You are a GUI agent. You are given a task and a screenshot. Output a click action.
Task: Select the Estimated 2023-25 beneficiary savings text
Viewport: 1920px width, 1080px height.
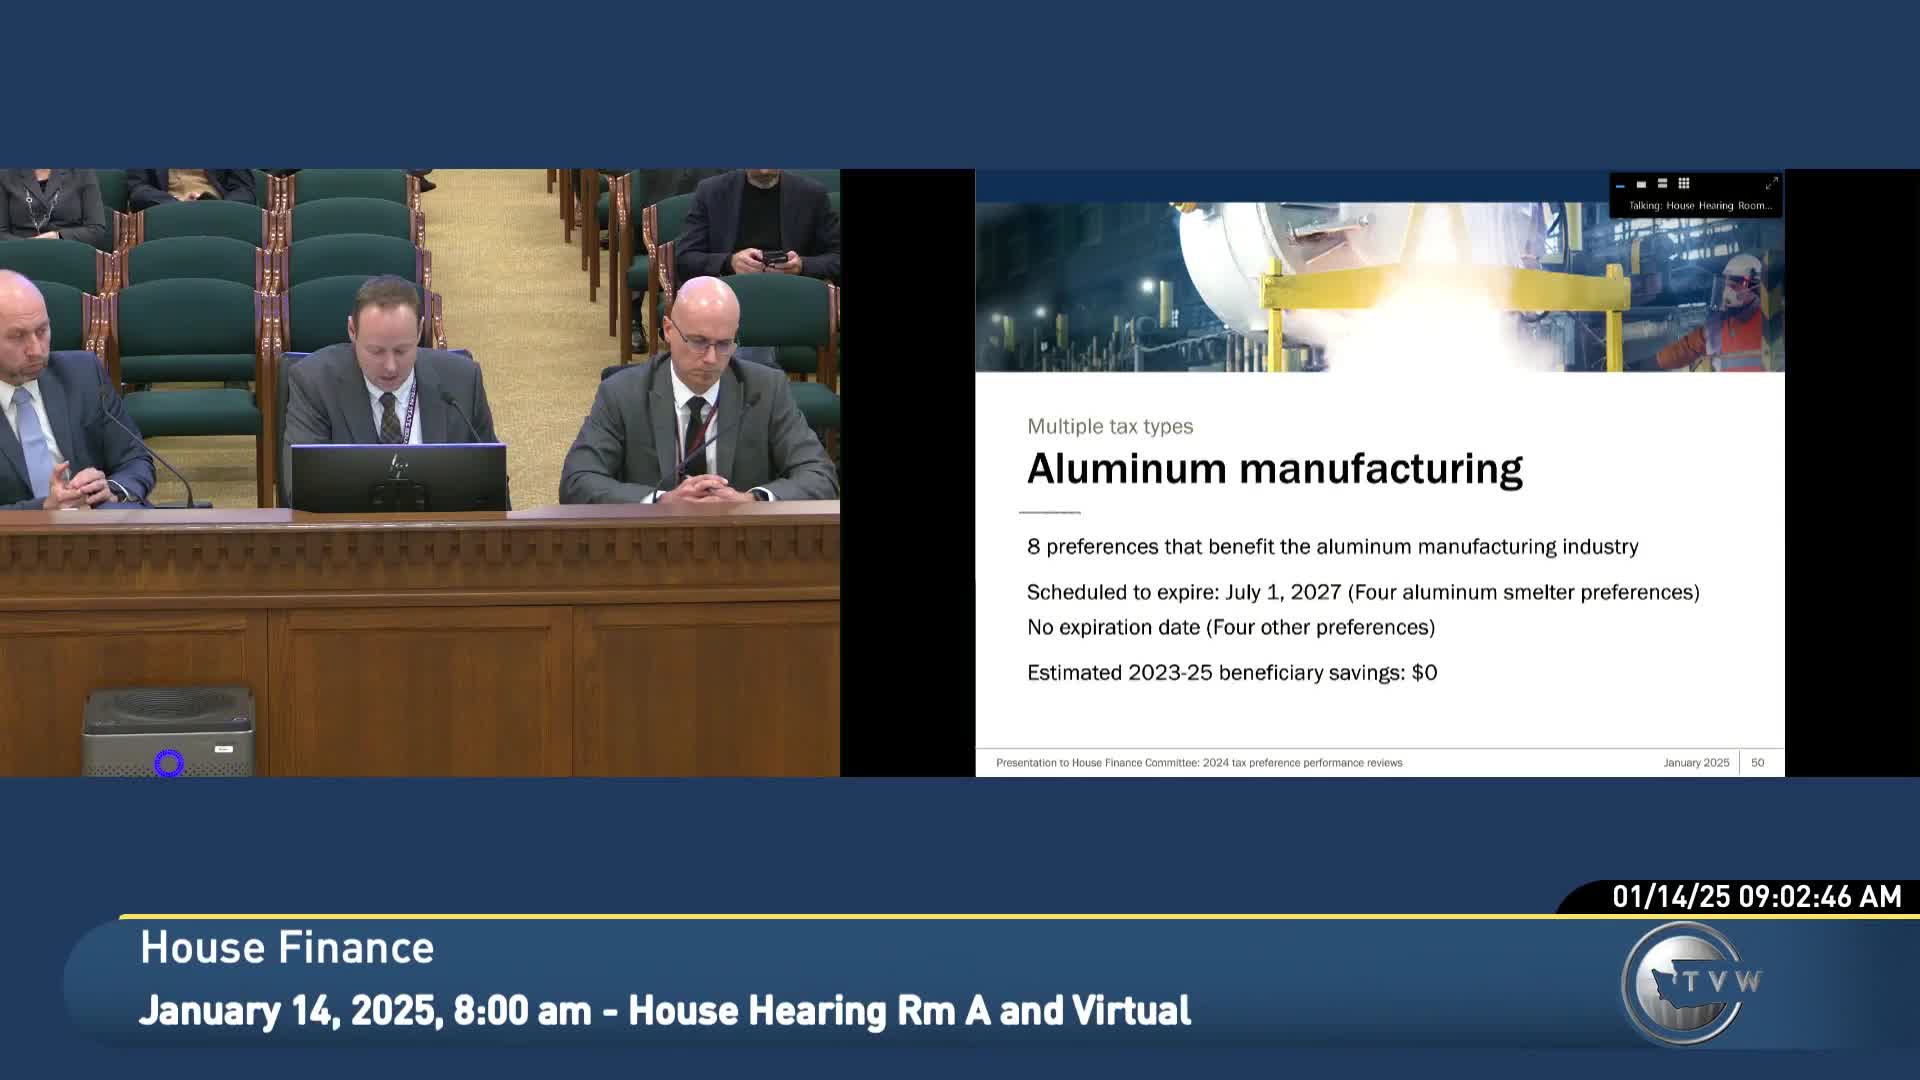[x=1231, y=673]
